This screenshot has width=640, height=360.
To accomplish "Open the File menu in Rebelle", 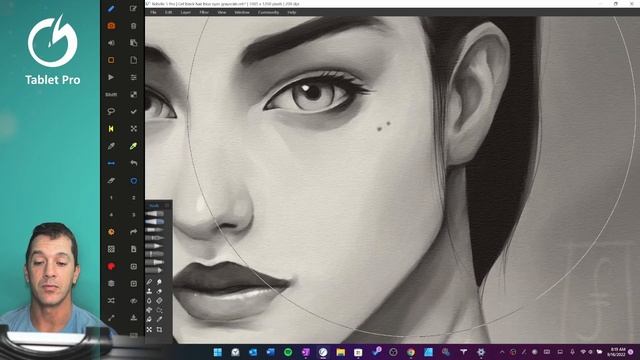I will click(153, 13).
